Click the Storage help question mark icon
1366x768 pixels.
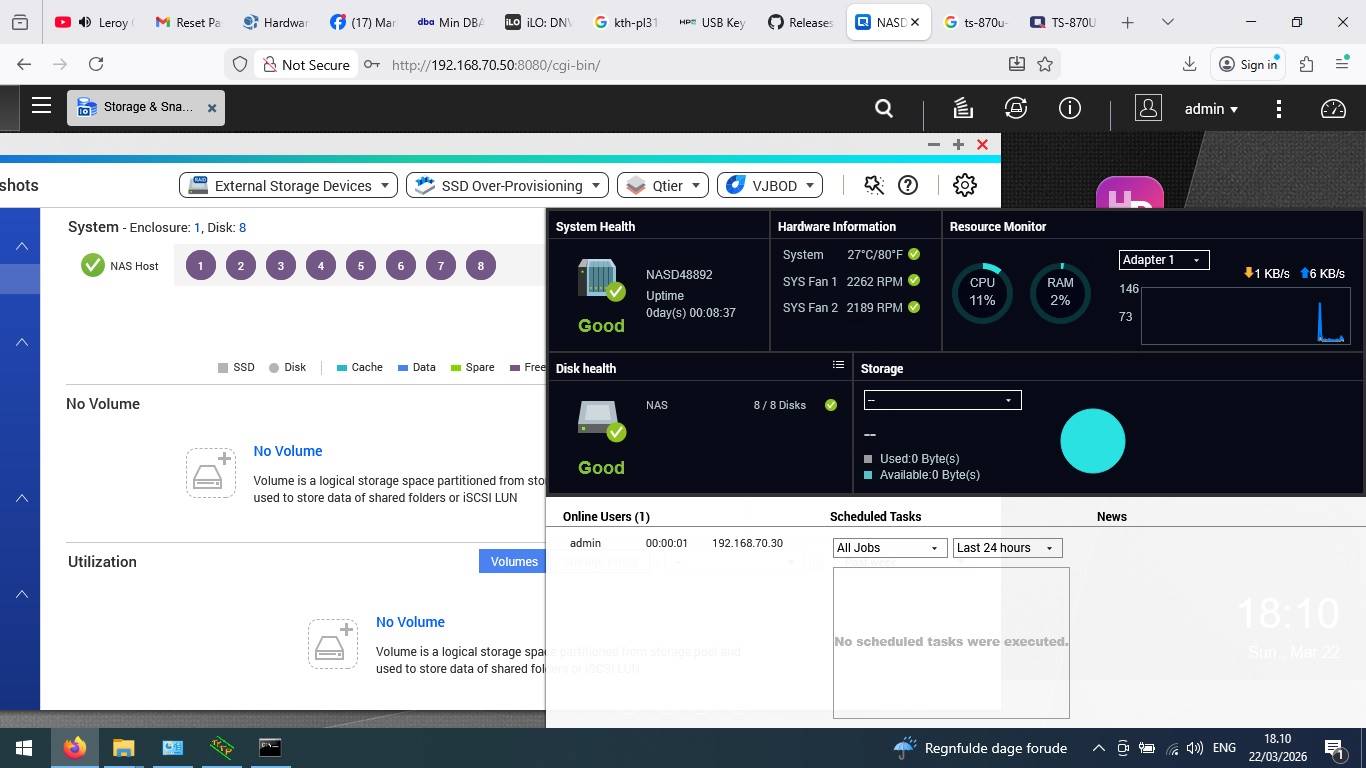[x=908, y=185]
